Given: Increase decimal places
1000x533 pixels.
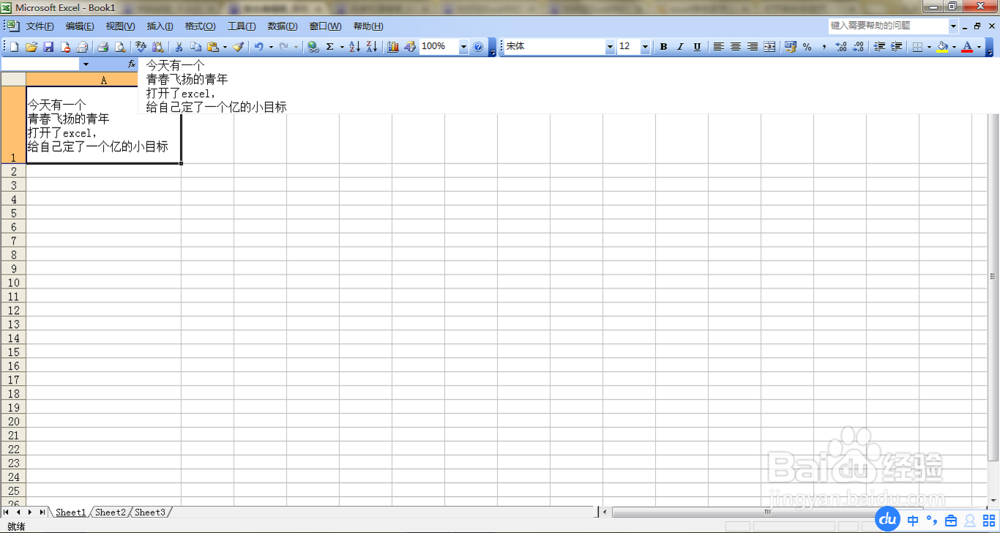Looking at the screenshot, I should 841,47.
